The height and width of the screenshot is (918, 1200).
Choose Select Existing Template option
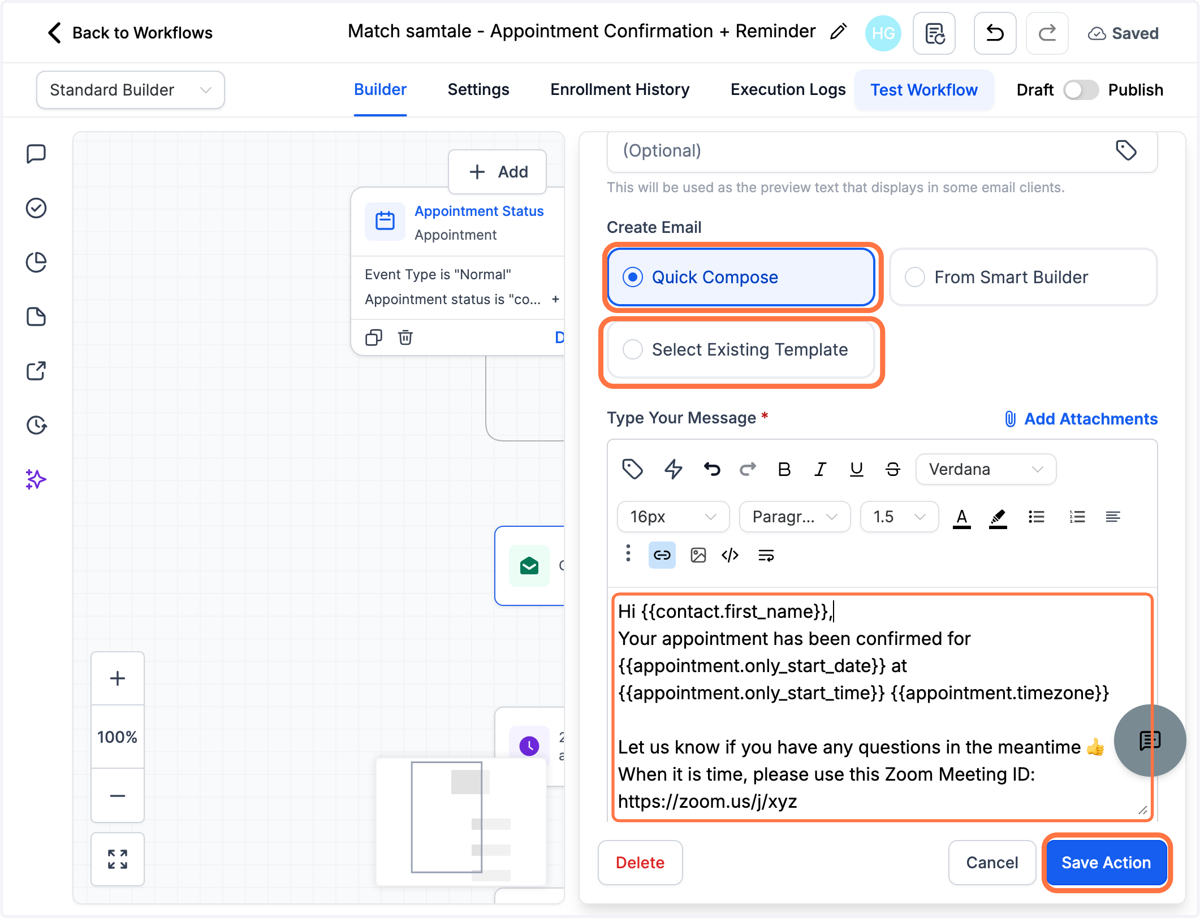pos(741,350)
